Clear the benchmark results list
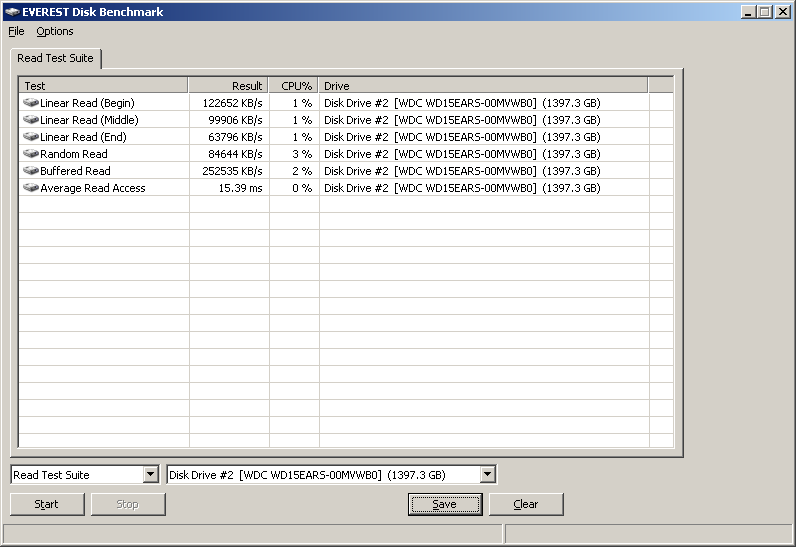The height and width of the screenshot is (547, 796). point(525,504)
